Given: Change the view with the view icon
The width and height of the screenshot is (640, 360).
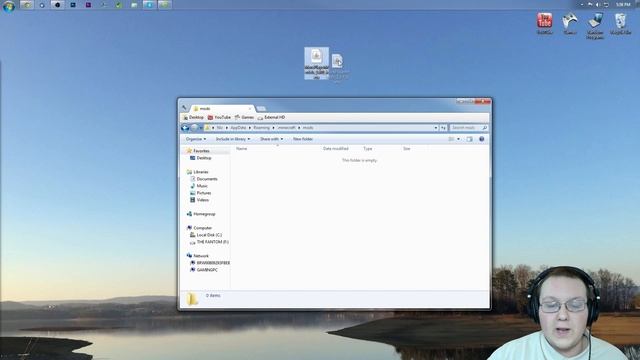Looking at the screenshot, I should pyautogui.click(x=451, y=139).
